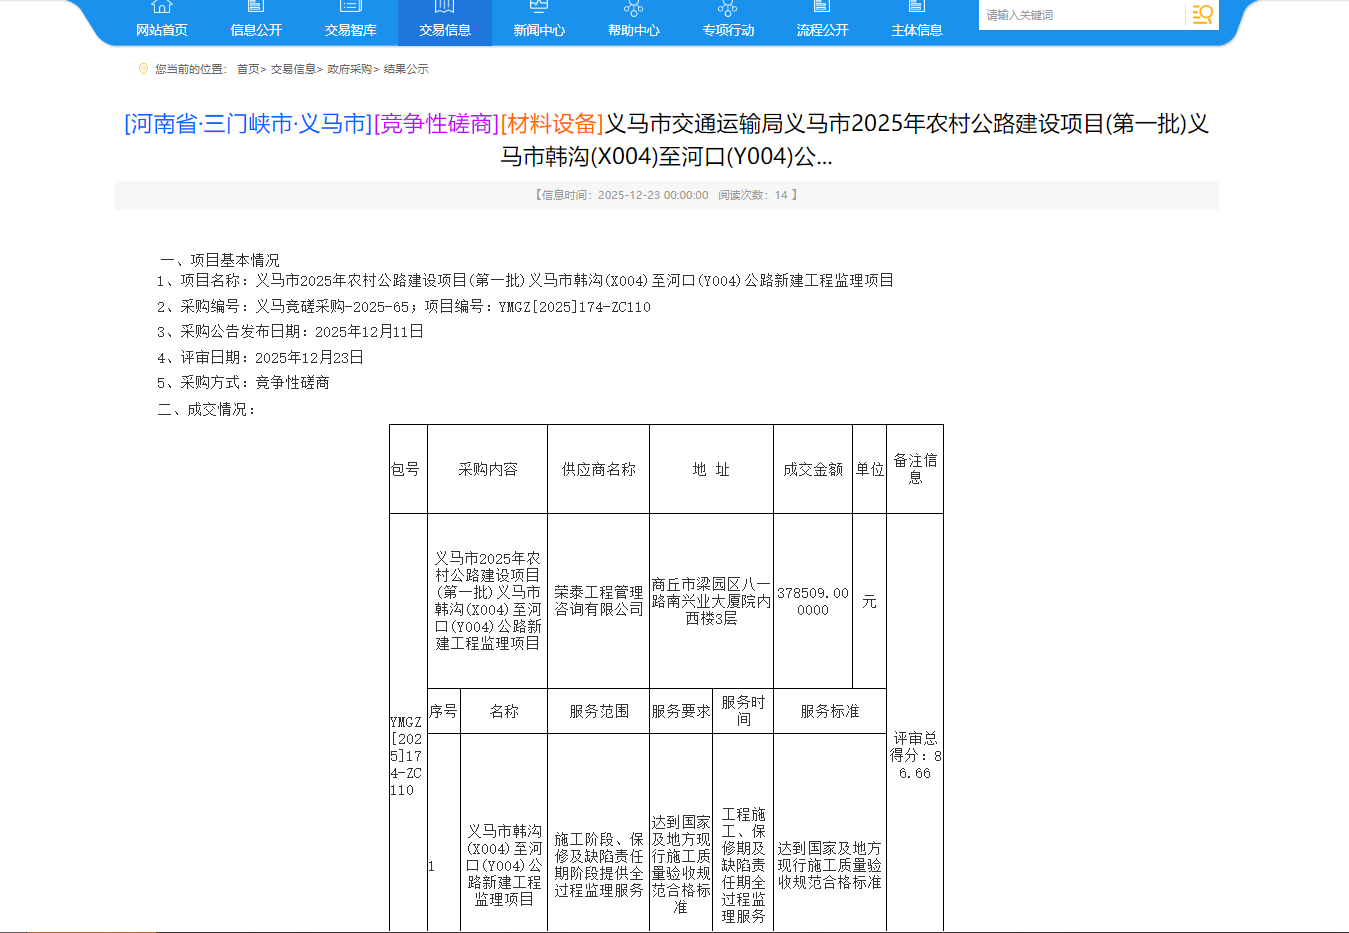Click the list icon above 交易智库
The image size is (1349, 933).
[350, 7]
